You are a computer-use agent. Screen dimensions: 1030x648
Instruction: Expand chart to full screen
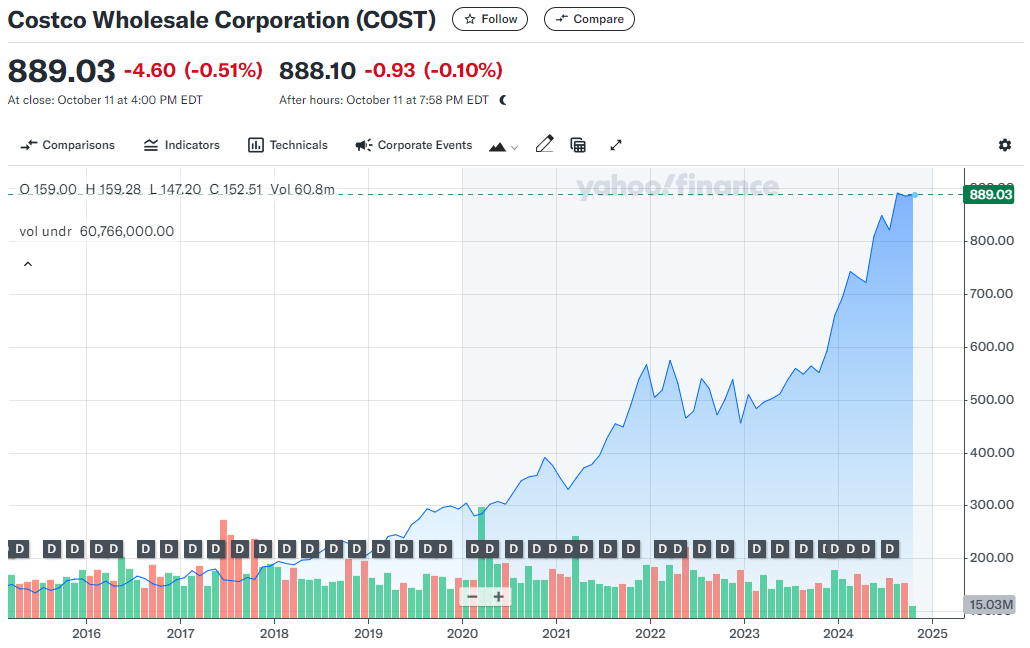616,145
